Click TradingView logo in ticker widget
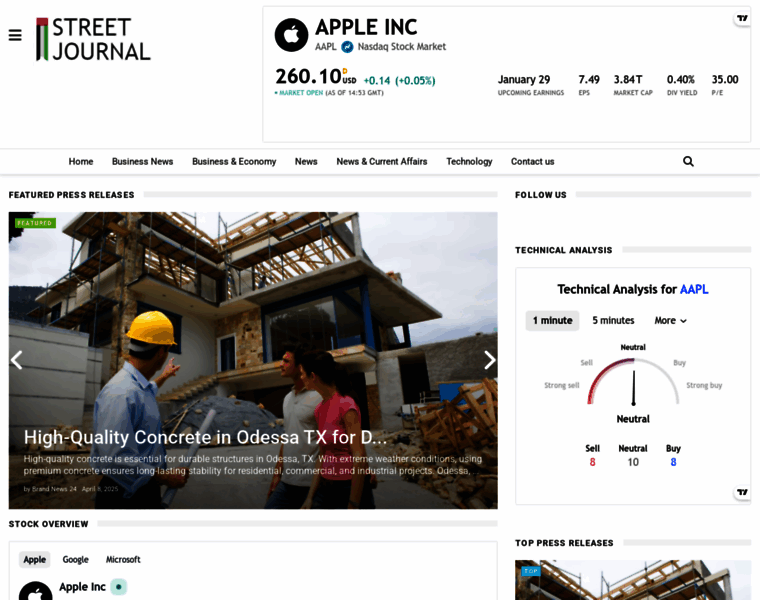 (742, 18)
